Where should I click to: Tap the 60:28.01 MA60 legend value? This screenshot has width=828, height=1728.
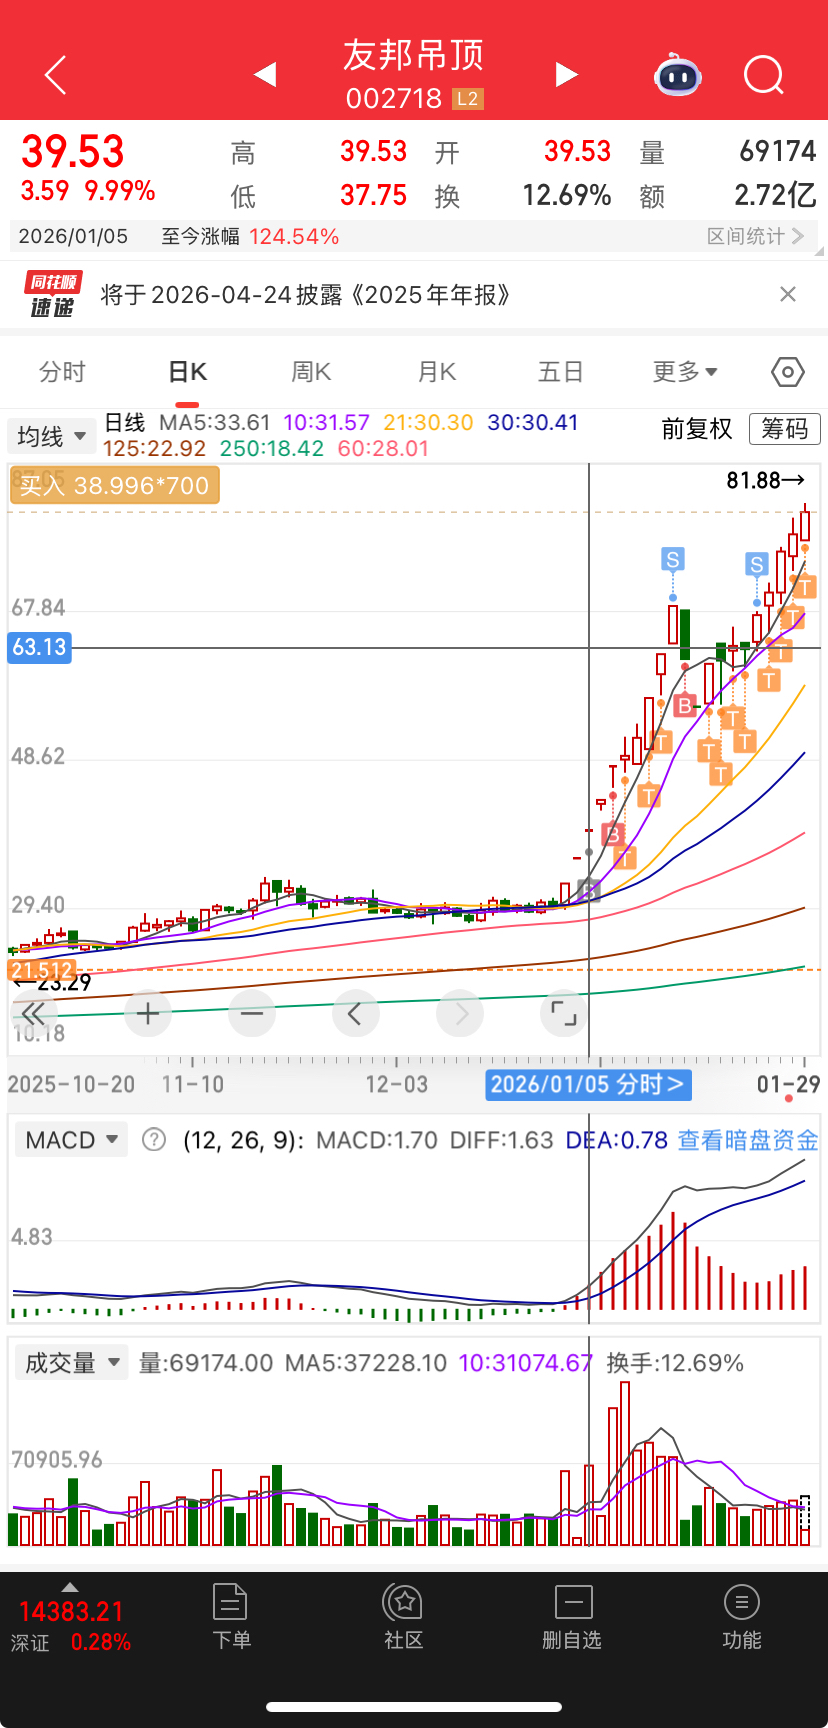coord(383,449)
